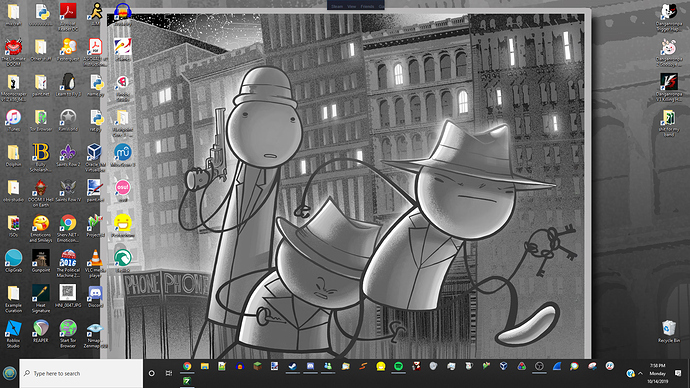Click the Windows Start button
The image size is (690, 388).
pyautogui.click(x=9, y=373)
